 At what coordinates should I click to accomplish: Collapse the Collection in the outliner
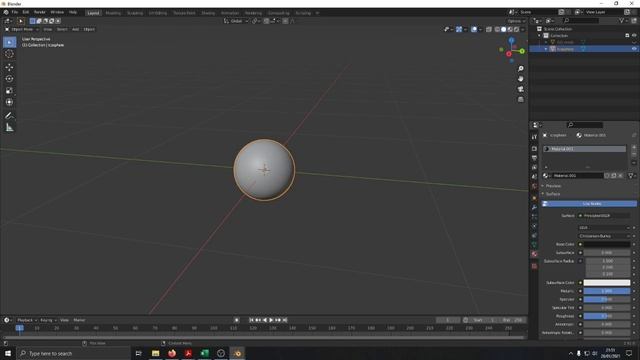(539, 36)
